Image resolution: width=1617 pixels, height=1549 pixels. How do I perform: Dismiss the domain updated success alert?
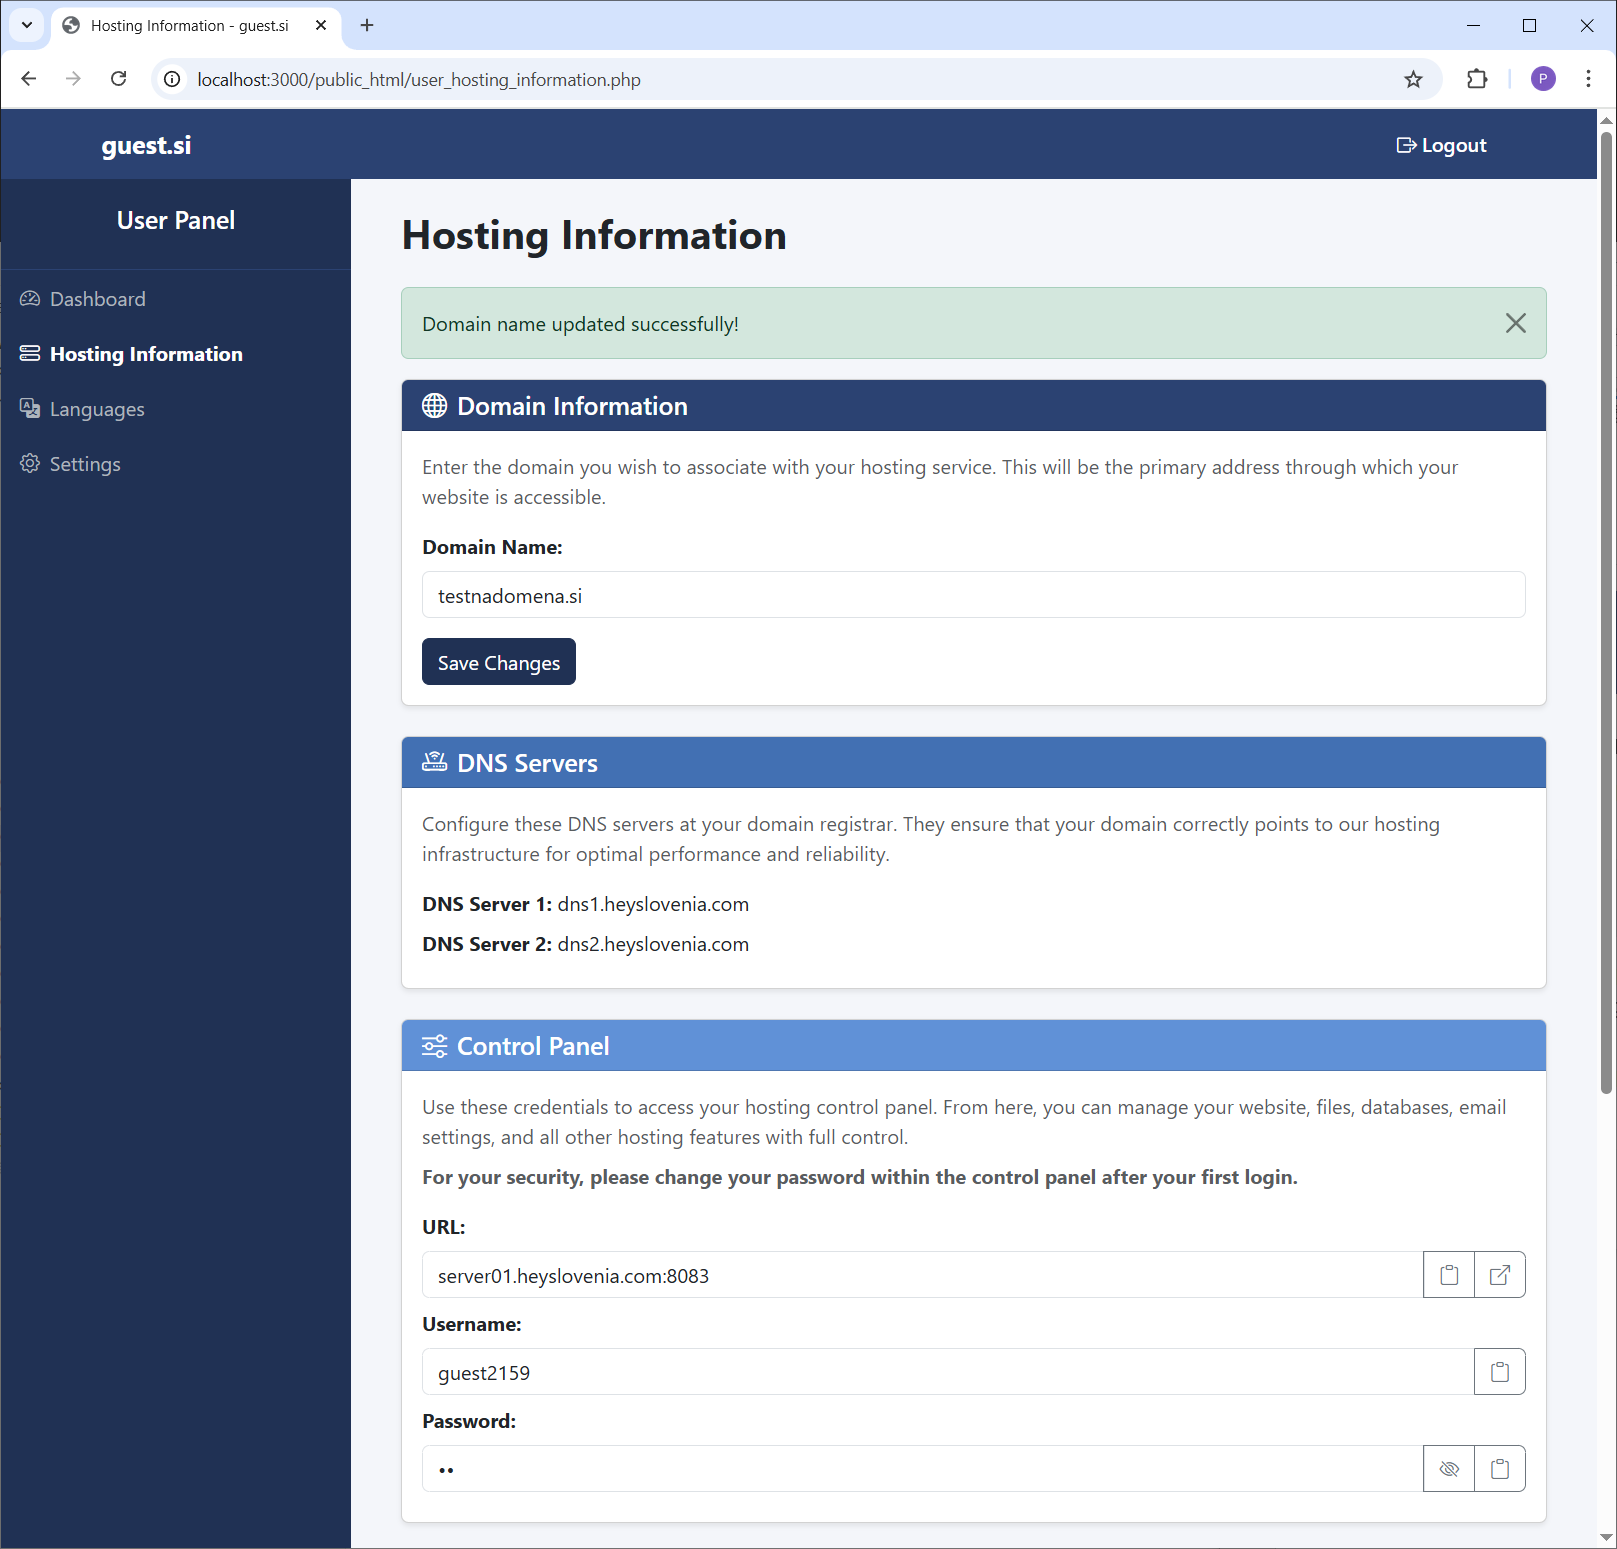1515,323
